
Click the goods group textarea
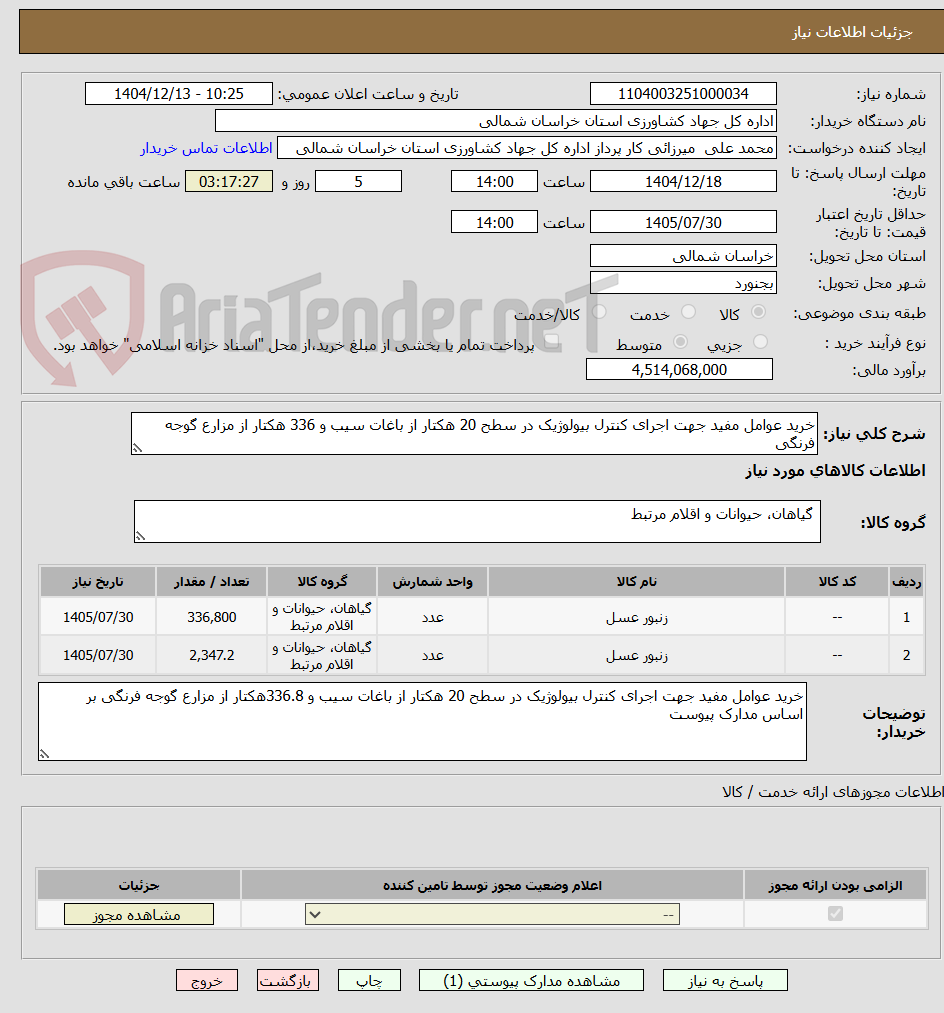pos(477,521)
